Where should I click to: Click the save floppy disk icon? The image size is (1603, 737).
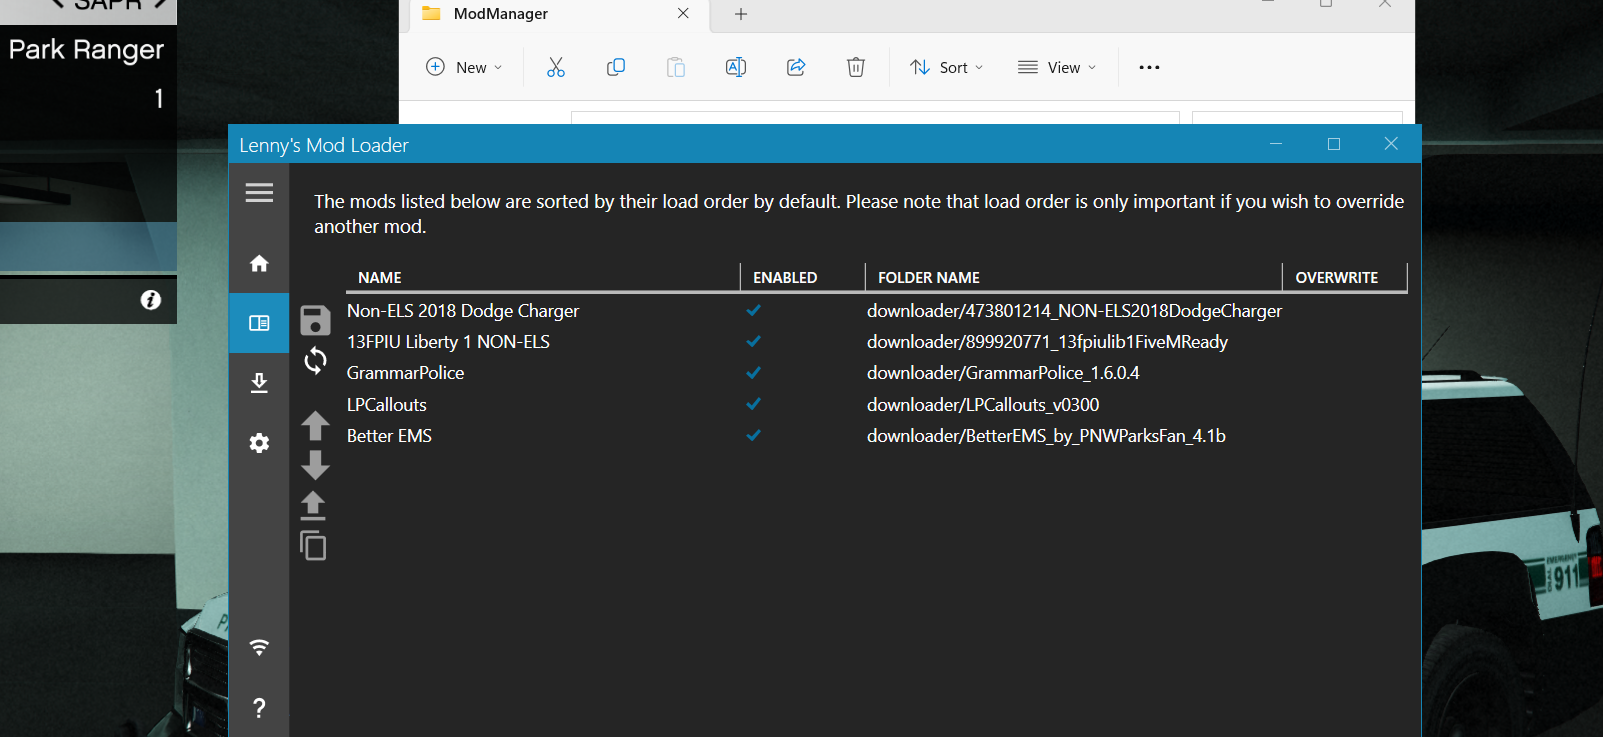pos(315,320)
